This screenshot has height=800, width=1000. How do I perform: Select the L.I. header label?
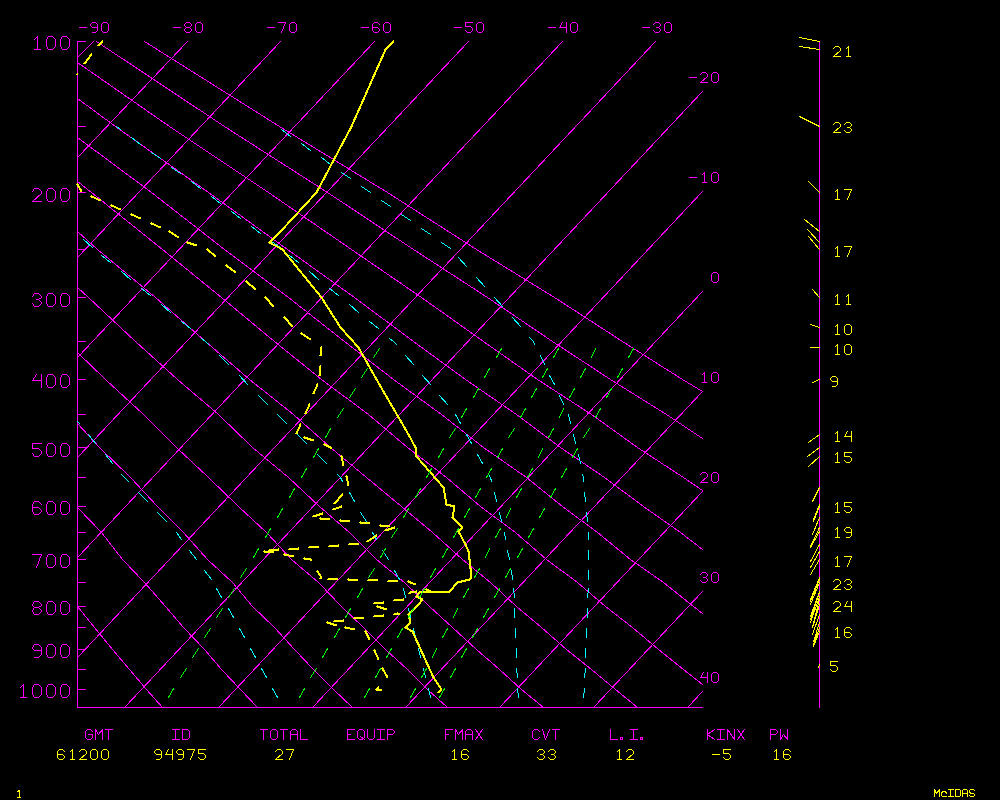point(626,735)
